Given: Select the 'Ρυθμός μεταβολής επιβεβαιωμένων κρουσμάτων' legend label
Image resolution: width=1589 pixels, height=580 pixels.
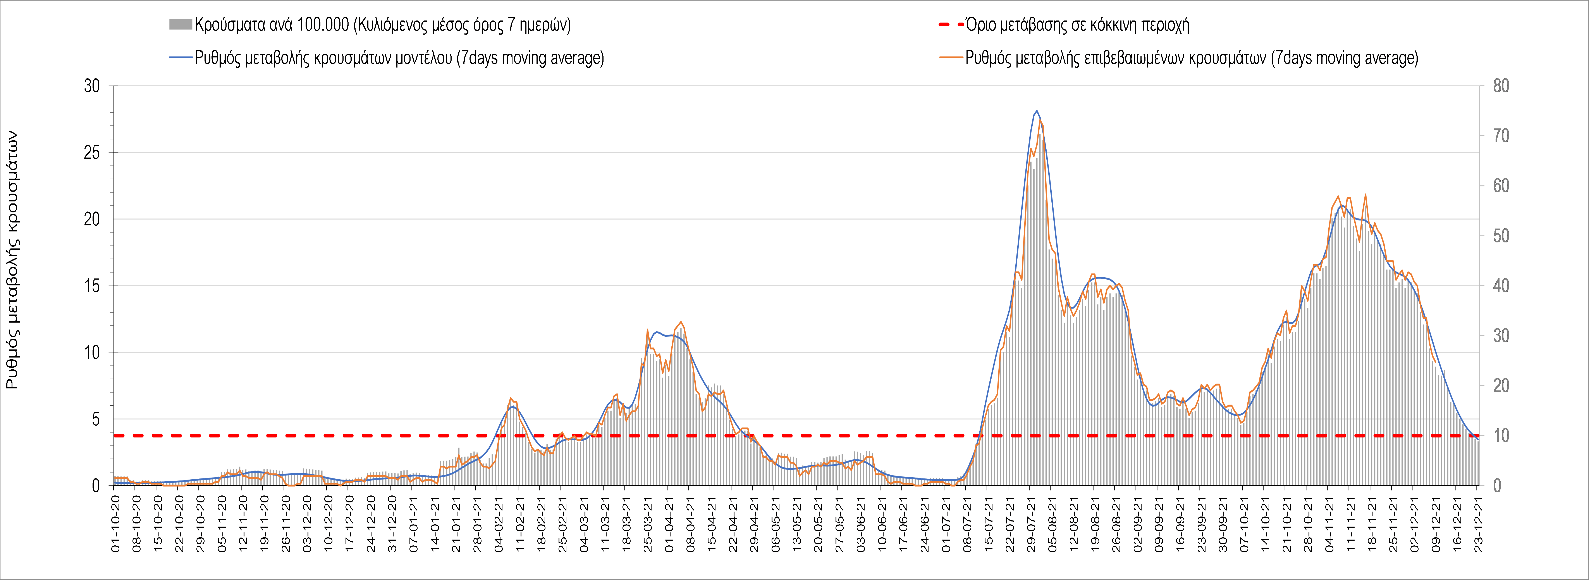Looking at the screenshot, I should [x=1192, y=58].
